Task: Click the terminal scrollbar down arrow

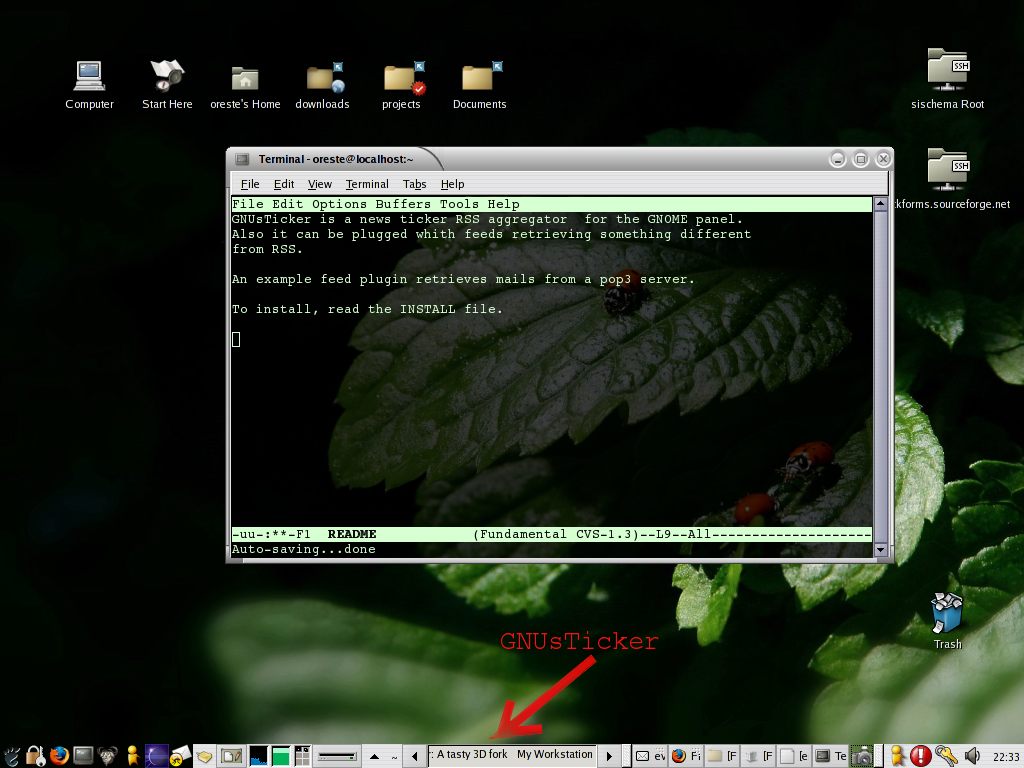Action: click(x=881, y=549)
